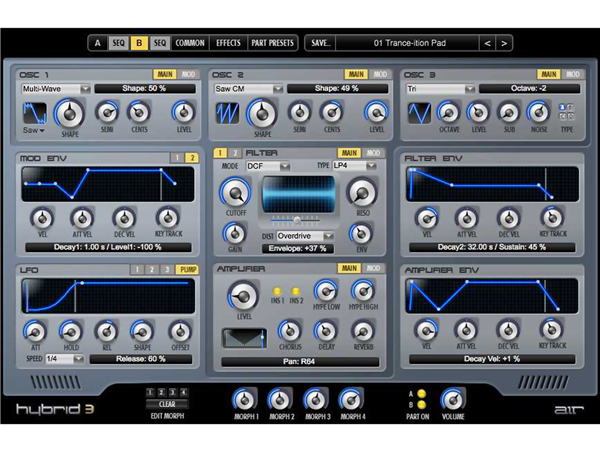Image resolution: width=600 pixels, height=450 pixels.
Task: Switch to the Effects tab
Action: (x=228, y=43)
